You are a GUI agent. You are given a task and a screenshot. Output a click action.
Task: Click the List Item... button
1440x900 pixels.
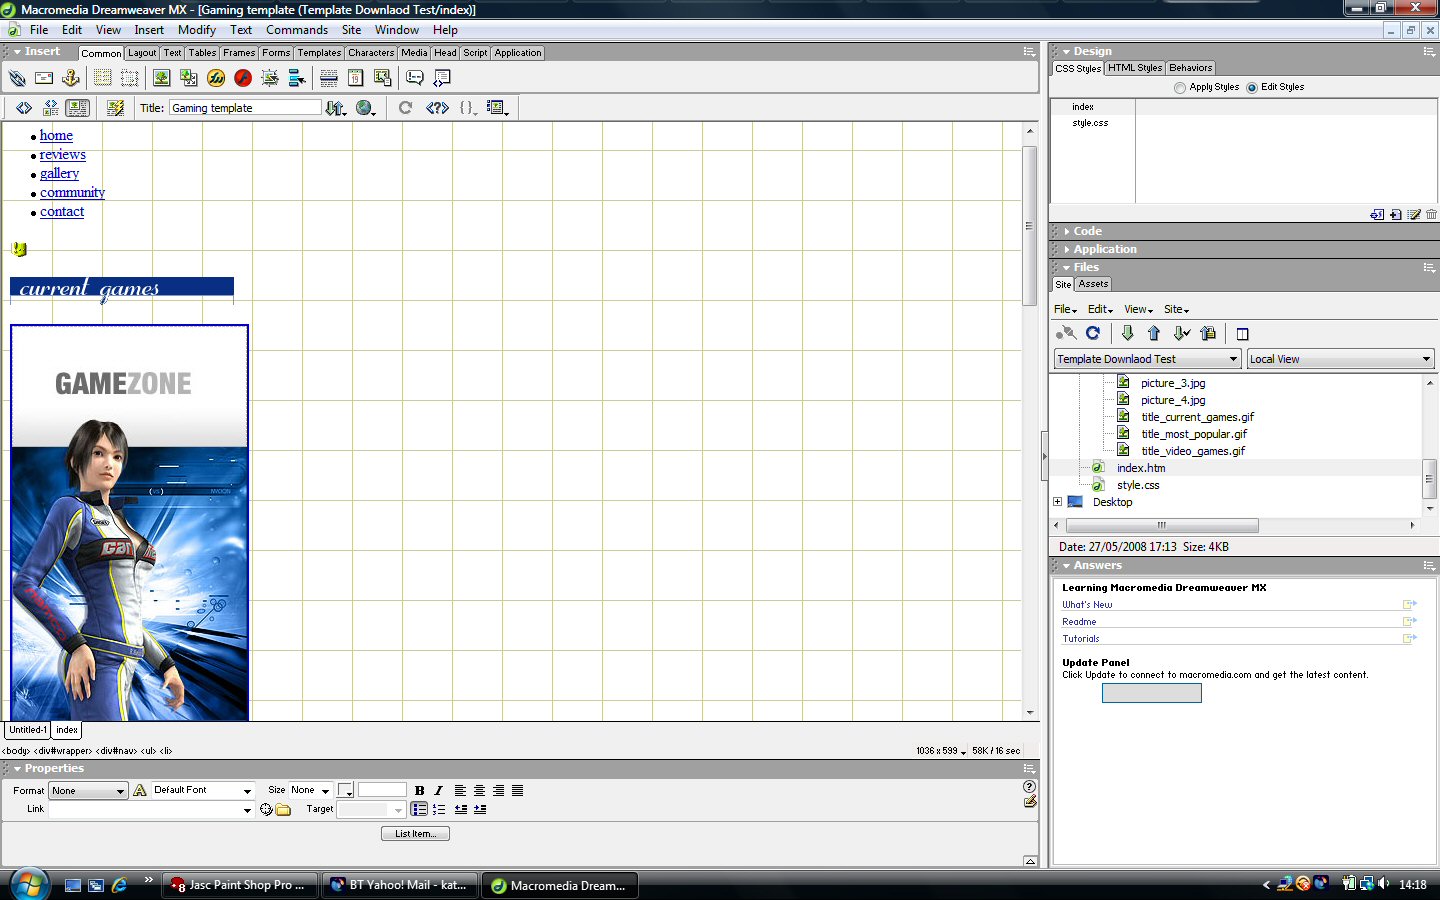tap(415, 833)
